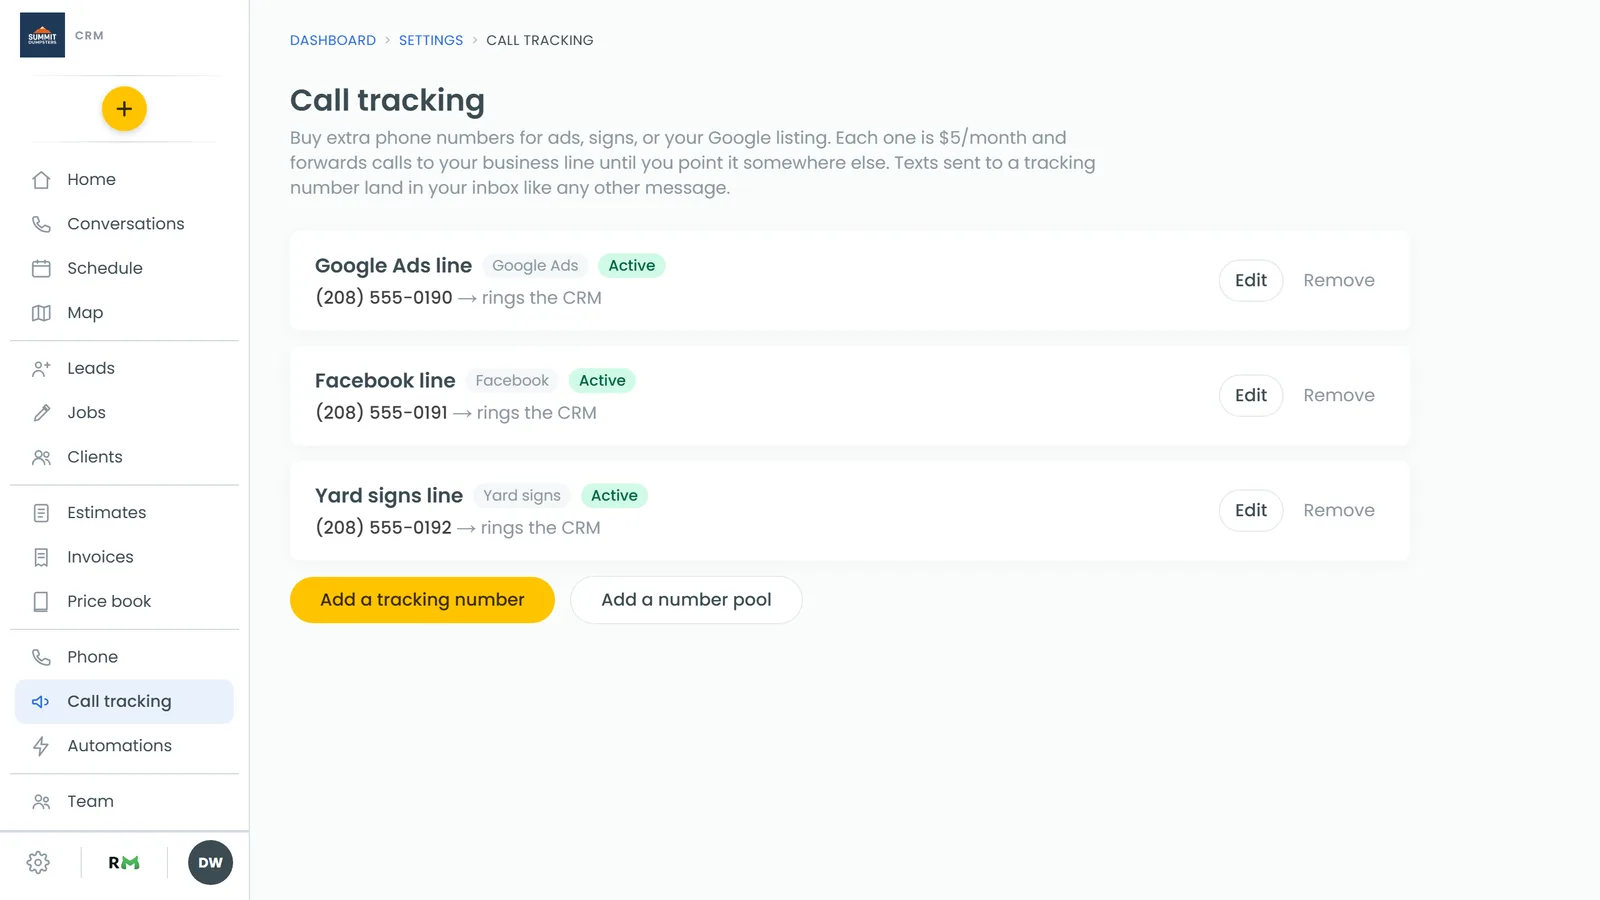Click the Automations lightning bolt icon
The width and height of the screenshot is (1600, 900).
click(41, 746)
